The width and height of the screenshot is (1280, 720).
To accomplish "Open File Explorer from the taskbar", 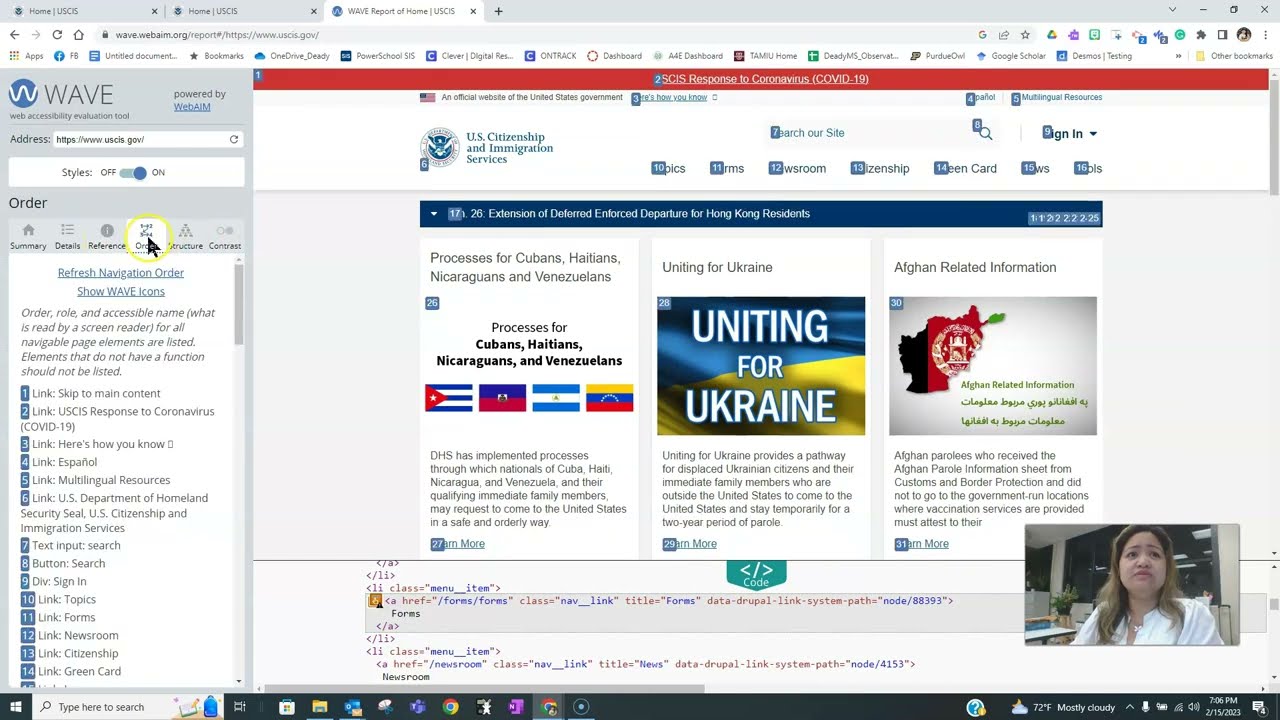I will pos(320,707).
